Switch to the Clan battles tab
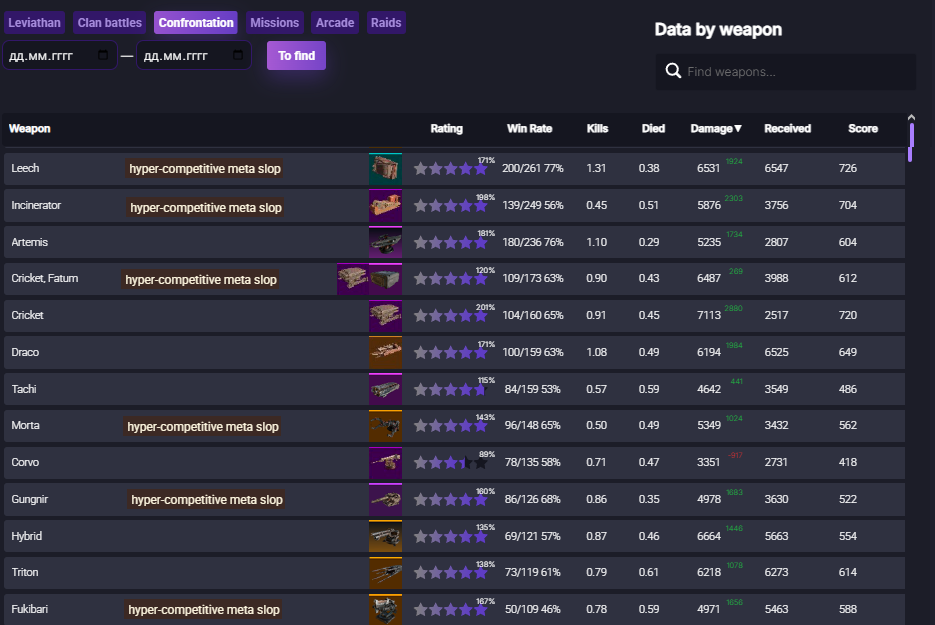The image size is (935, 625). (x=110, y=23)
